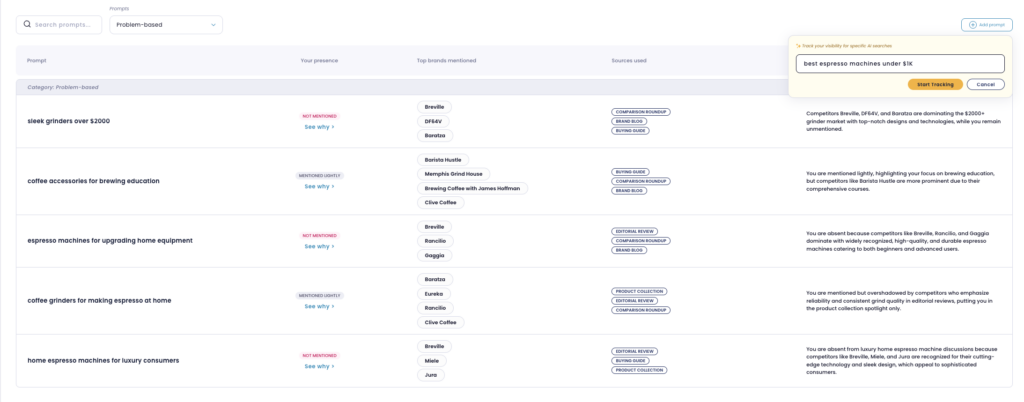Select the prompt coffee accessories for brewing education
Image resolution: width=1024 pixels, height=402 pixels.
coord(93,181)
